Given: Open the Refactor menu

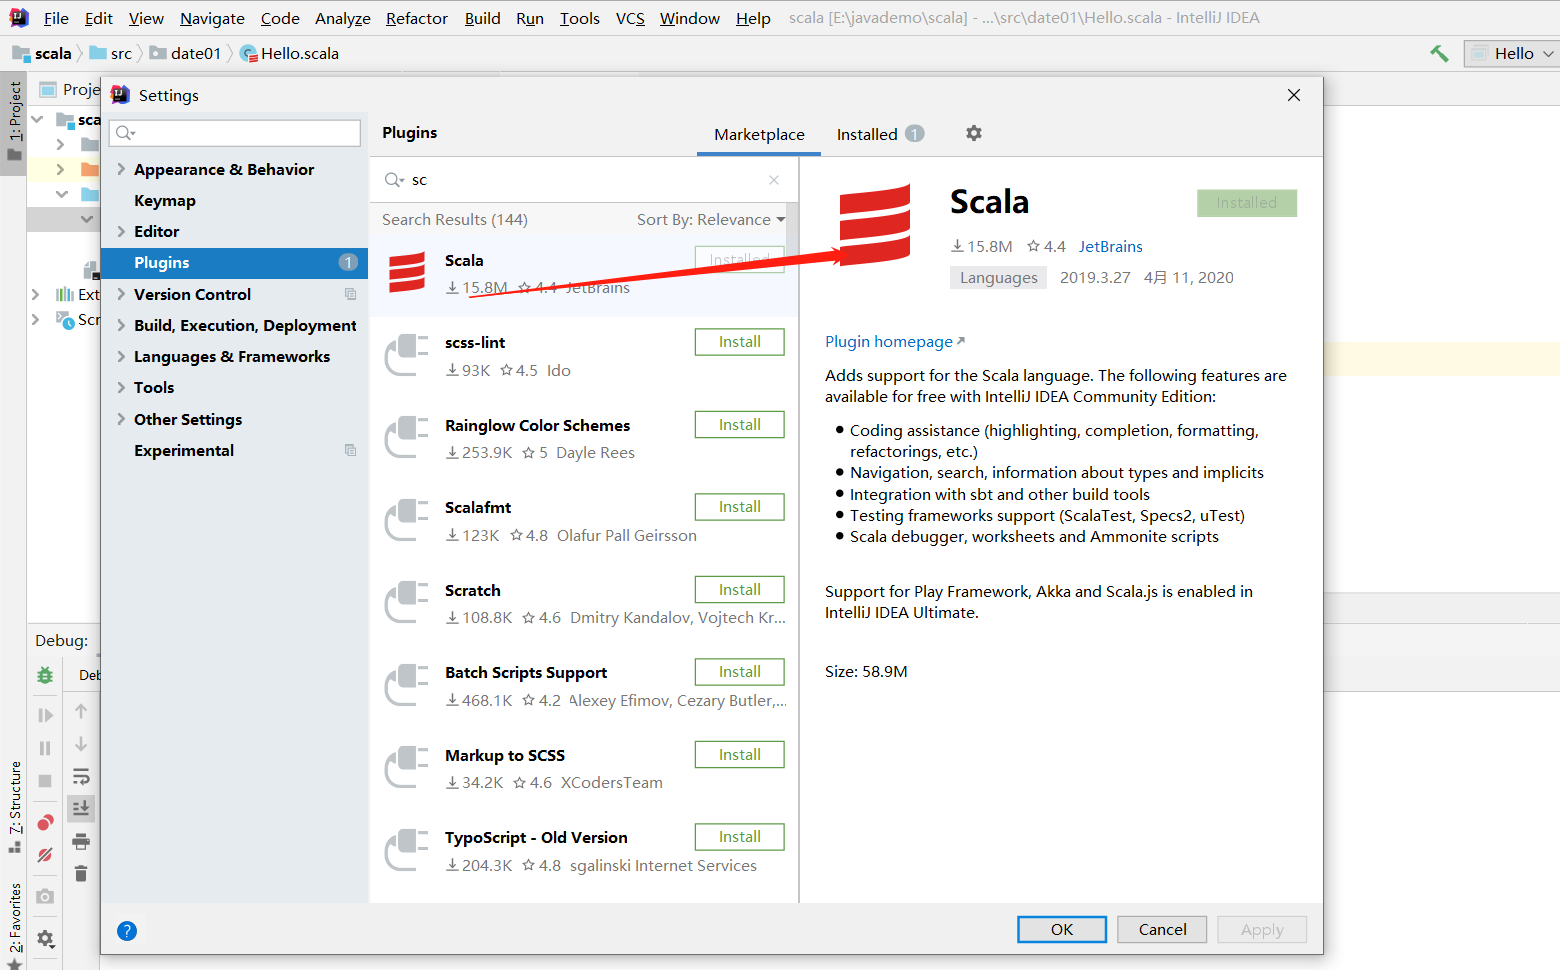Looking at the screenshot, I should 416,18.
